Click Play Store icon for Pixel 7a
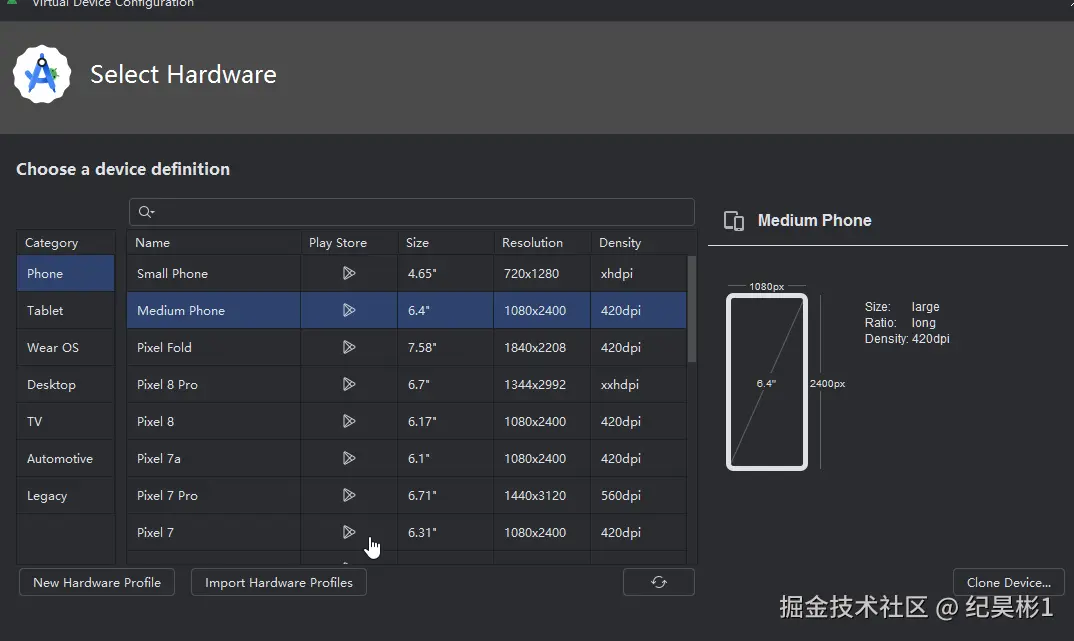The image size is (1074, 641). [x=349, y=458]
